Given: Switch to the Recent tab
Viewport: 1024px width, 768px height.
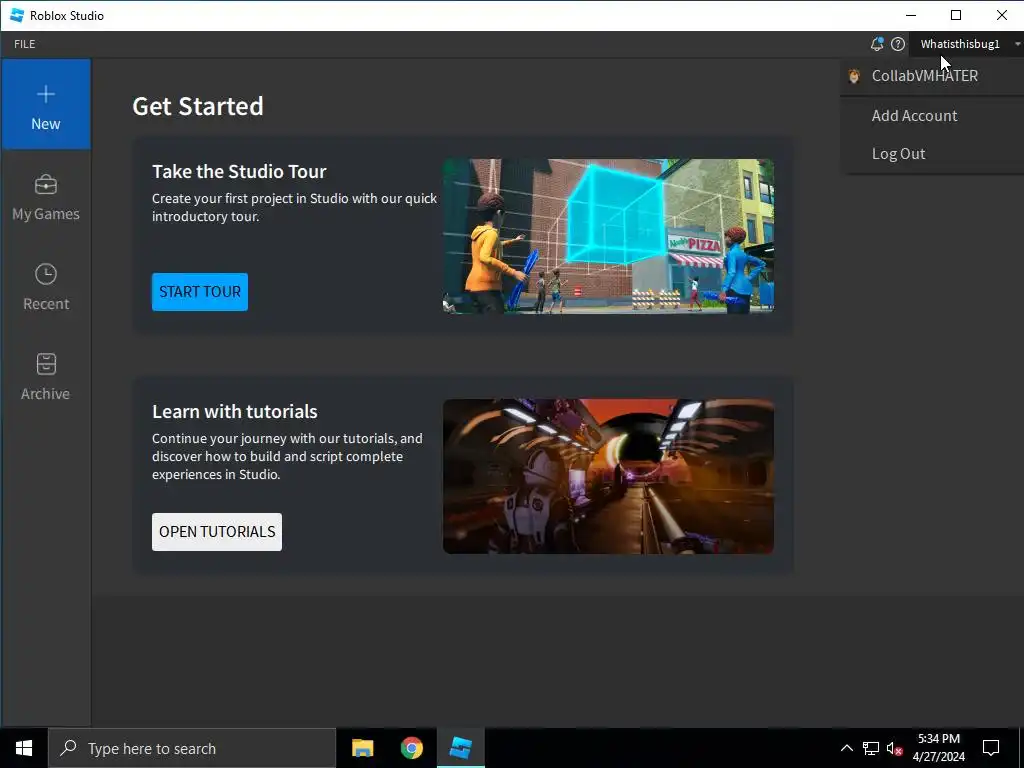Looking at the screenshot, I should [46, 287].
